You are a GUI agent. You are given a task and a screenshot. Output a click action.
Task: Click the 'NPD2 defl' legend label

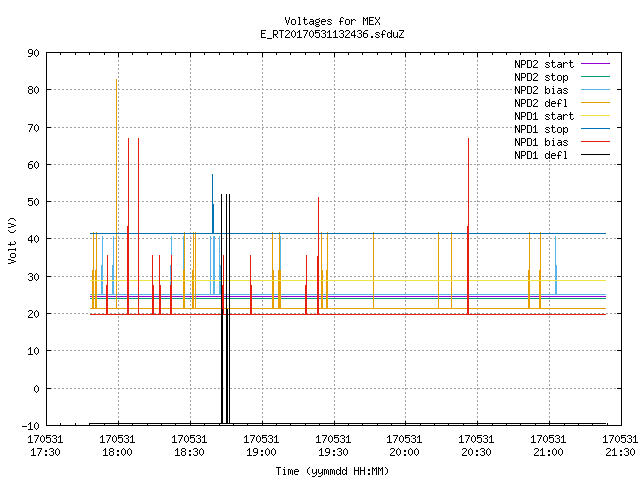pyautogui.click(x=541, y=103)
